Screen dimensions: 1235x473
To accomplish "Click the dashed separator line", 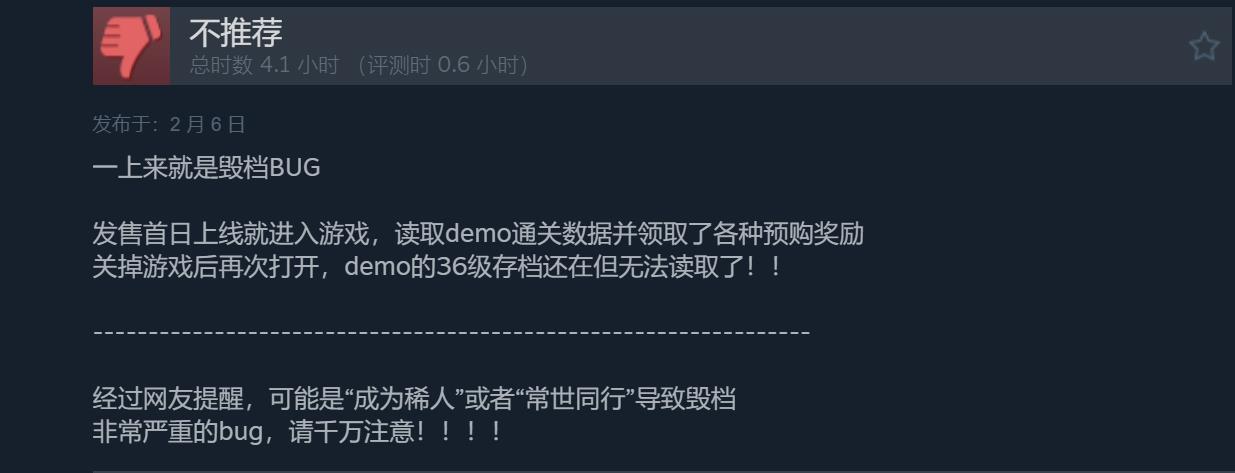I will 451,331.
